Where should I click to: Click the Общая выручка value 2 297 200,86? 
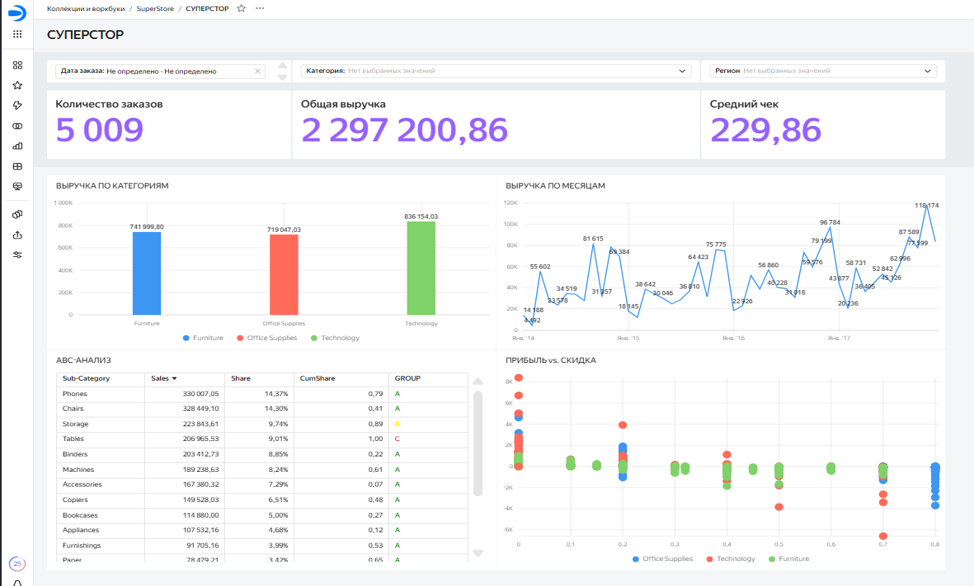pos(404,130)
